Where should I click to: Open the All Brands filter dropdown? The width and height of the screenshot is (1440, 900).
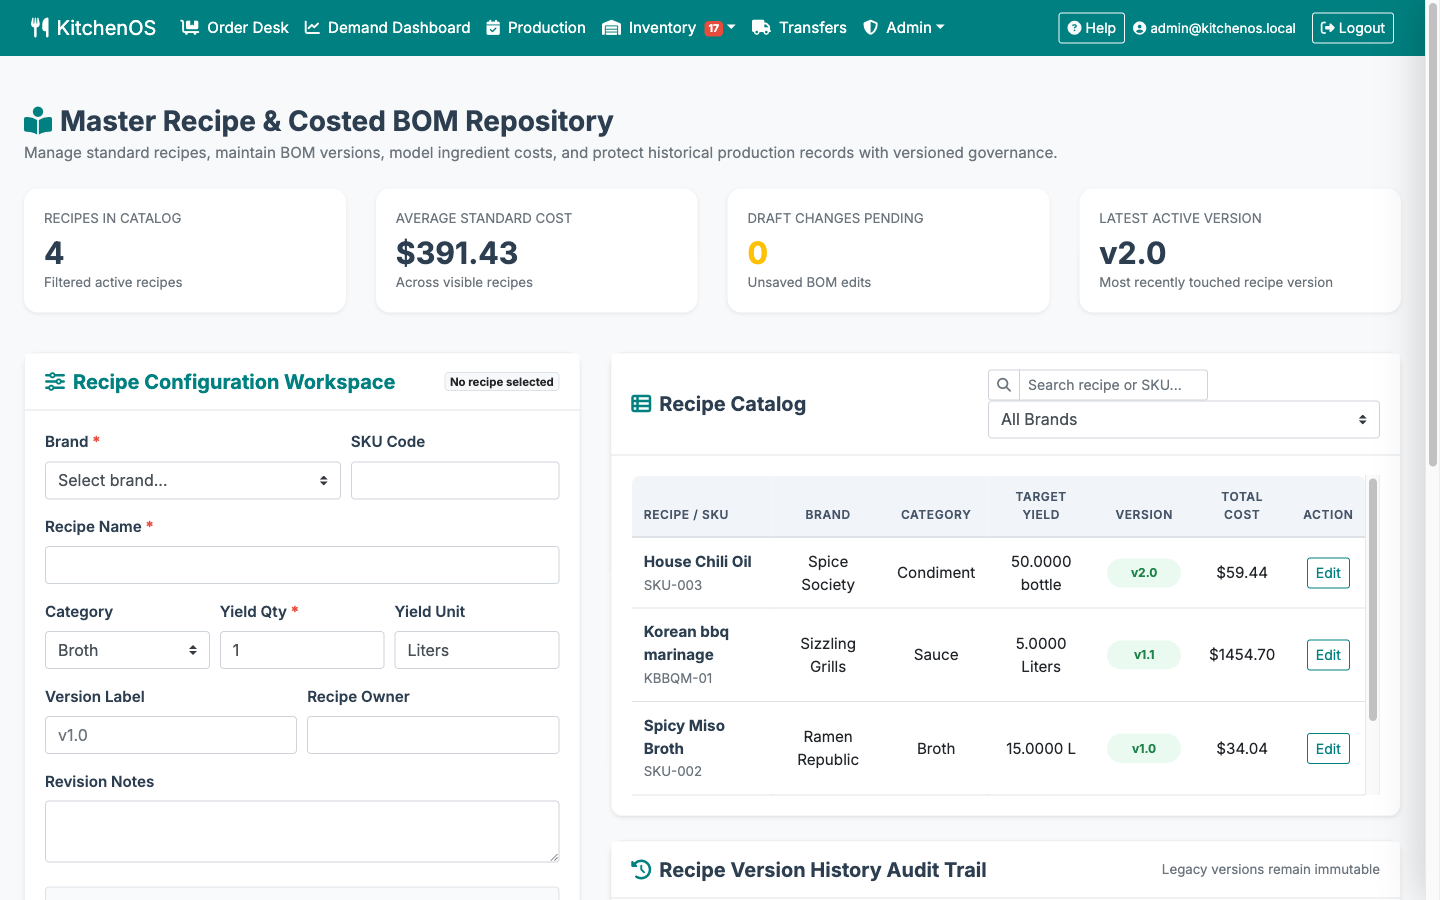(x=1184, y=420)
